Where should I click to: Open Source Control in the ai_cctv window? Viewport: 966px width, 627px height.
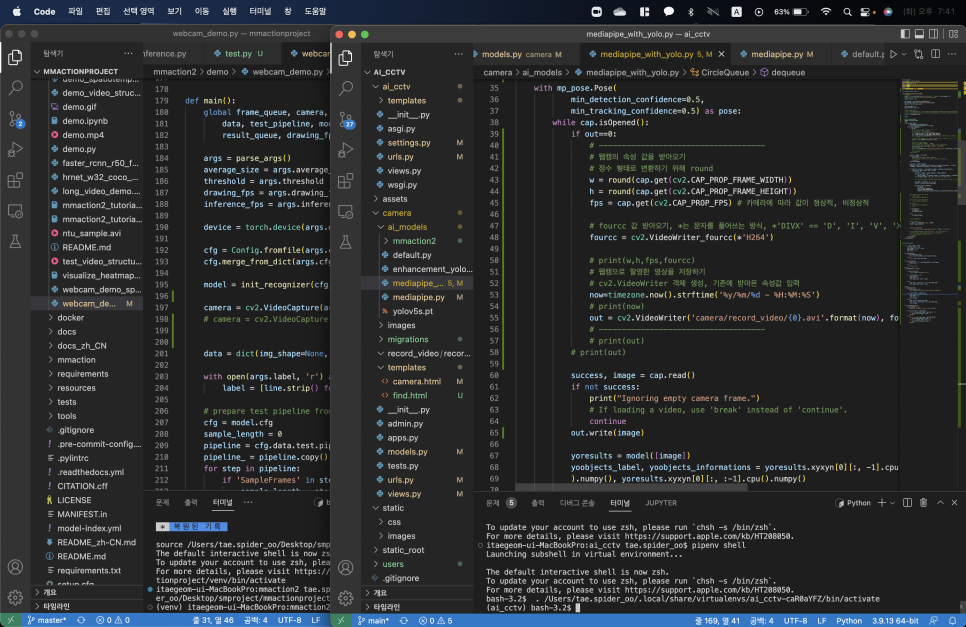point(343,119)
